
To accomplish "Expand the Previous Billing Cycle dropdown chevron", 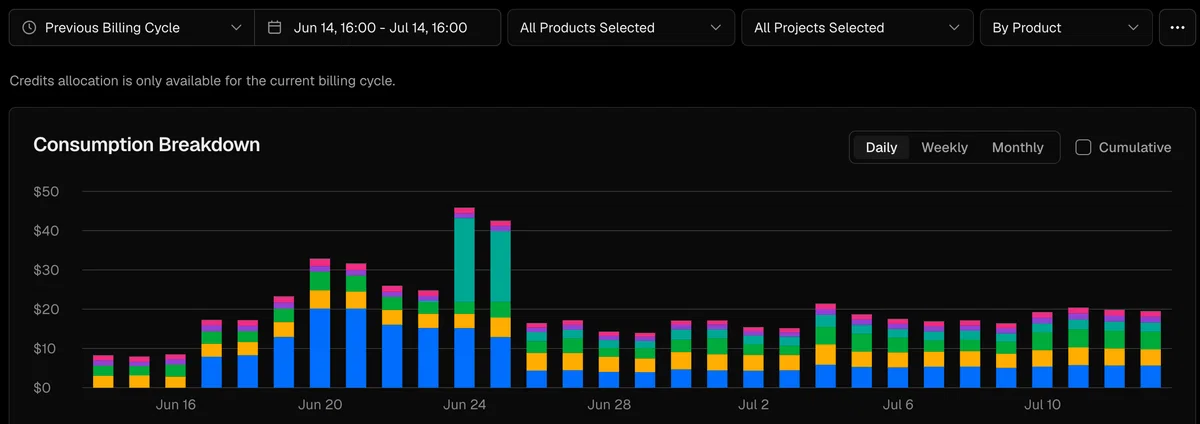I will [236, 28].
